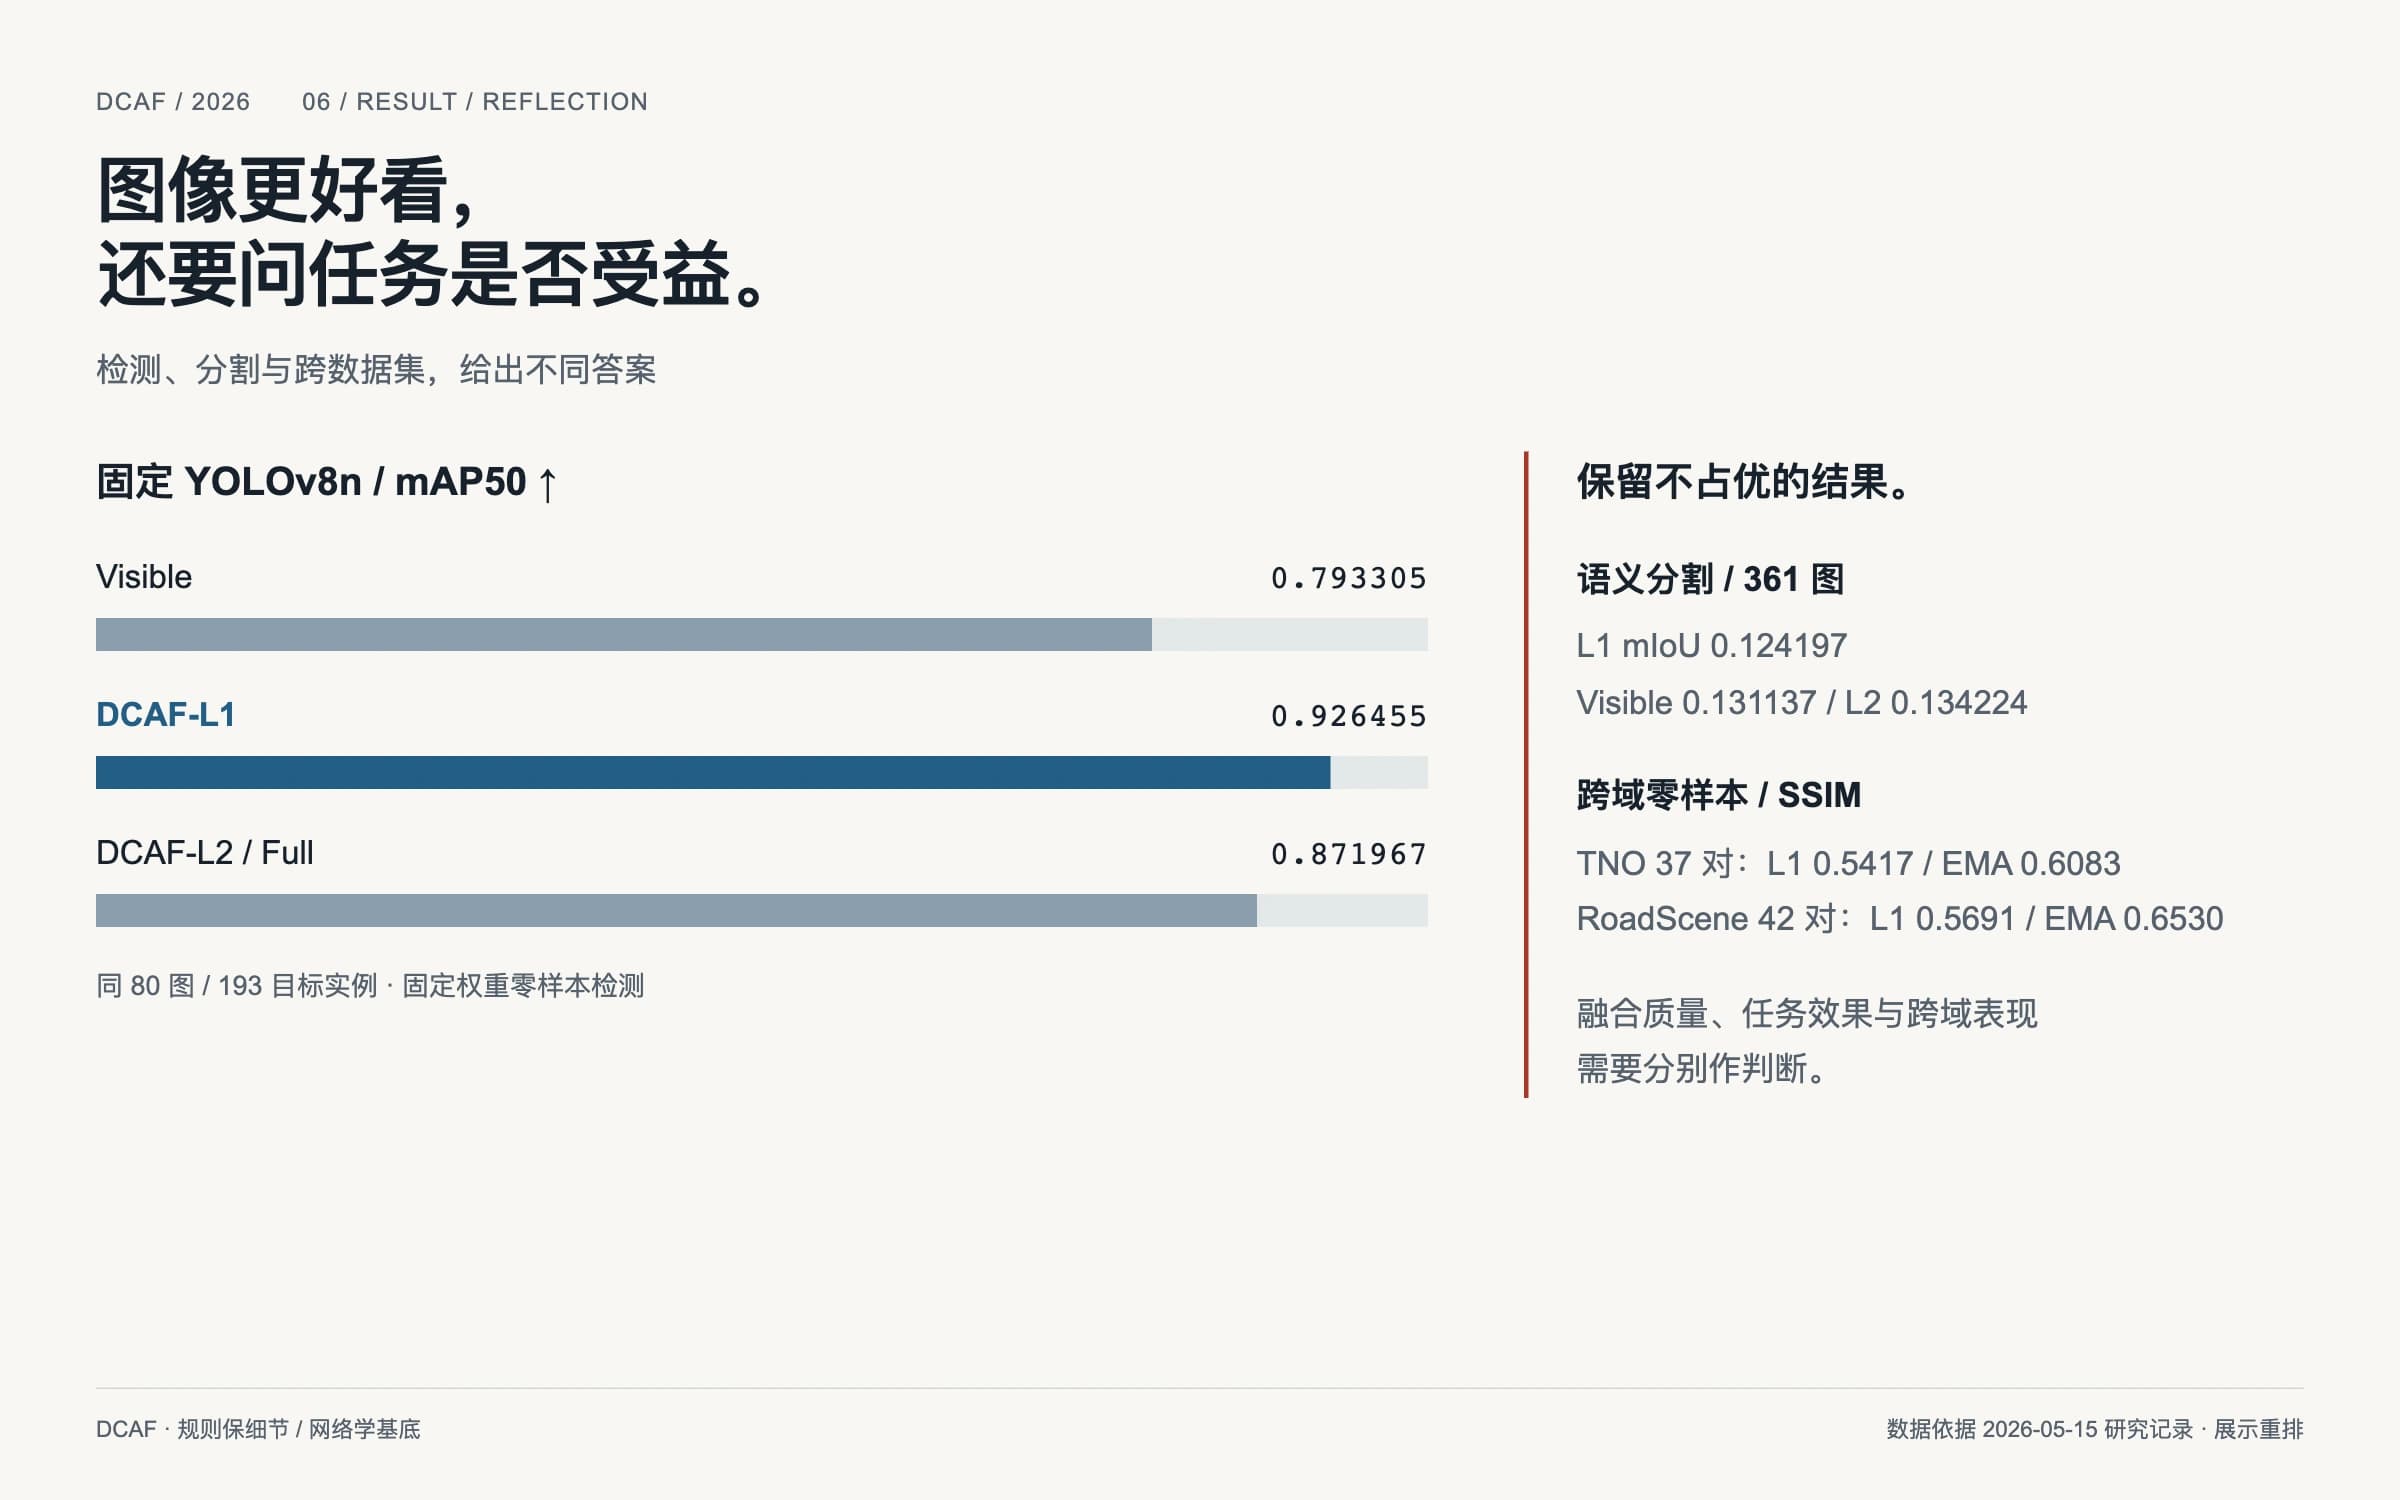The width and height of the screenshot is (2400, 1500).
Task: Click the line 融合质量、任务效果与跨域表现
Action: pyautogui.click(x=1807, y=1014)
